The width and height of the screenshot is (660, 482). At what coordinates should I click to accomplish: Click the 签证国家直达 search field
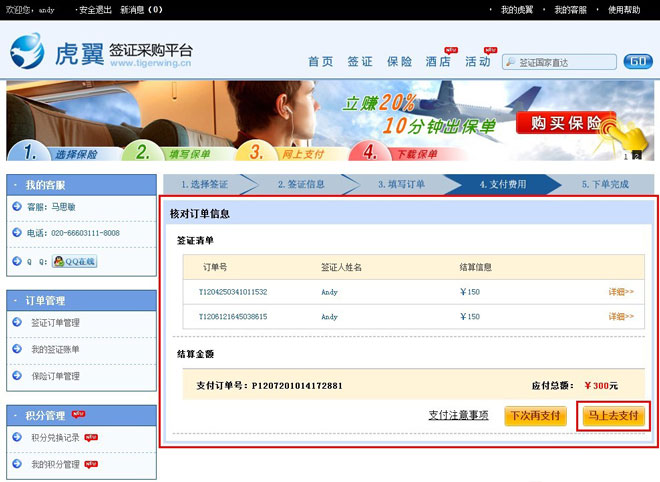[x=559, y=62]
